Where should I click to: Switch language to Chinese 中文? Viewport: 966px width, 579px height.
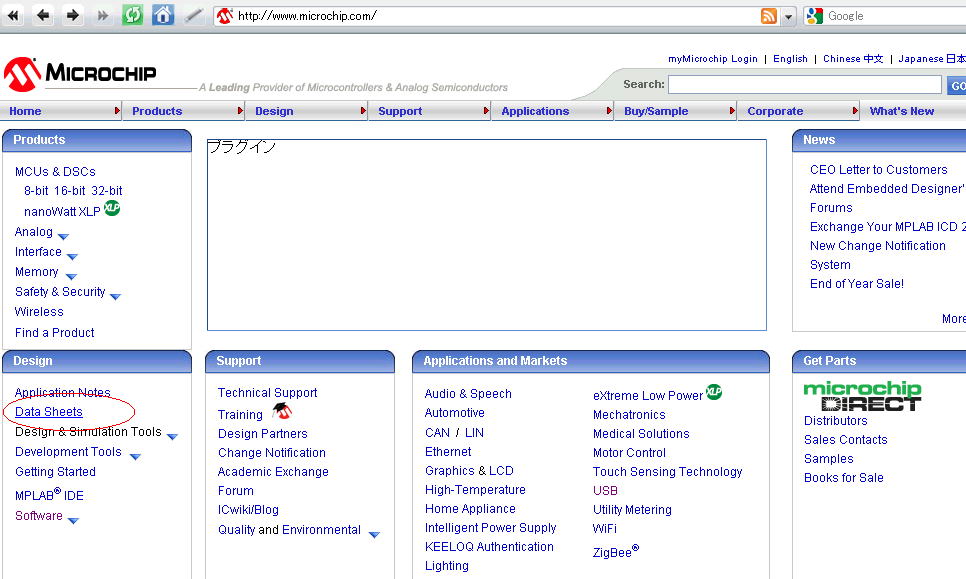[853, 59]
